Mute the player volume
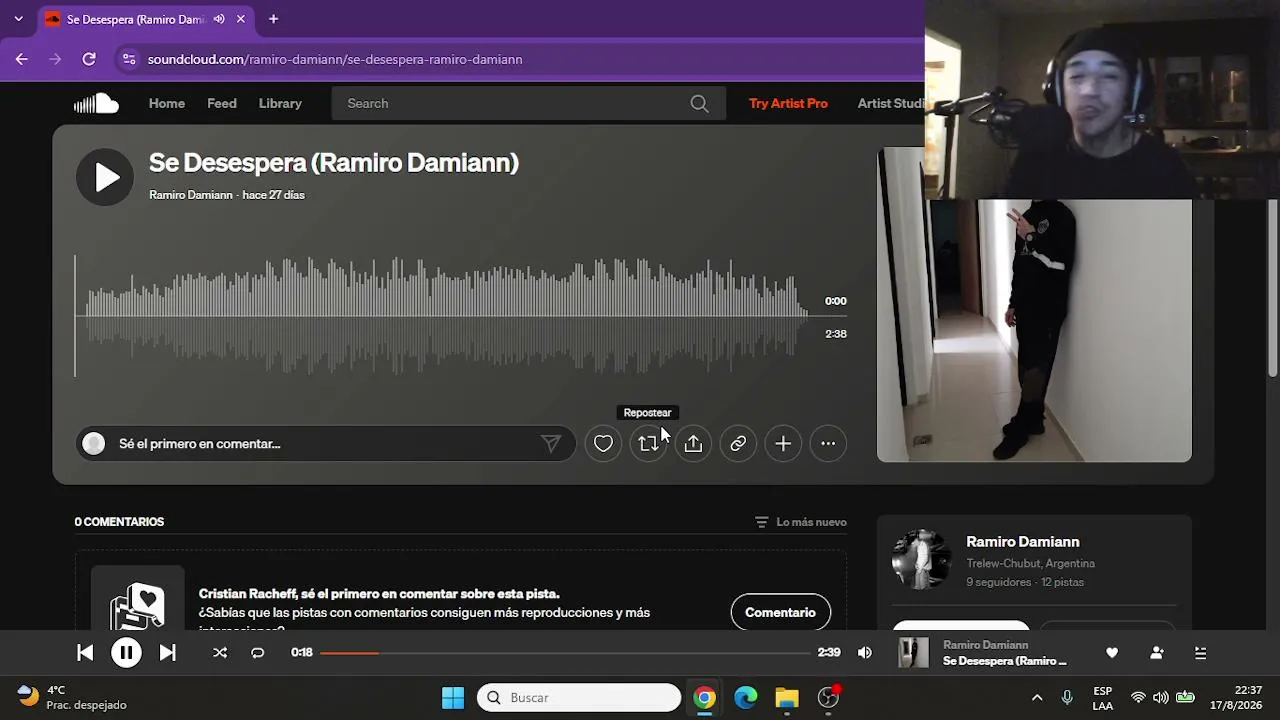Image resolution: width=1280 pixels, height=720 pixels. pyautogui.click(x=865, y=653)
